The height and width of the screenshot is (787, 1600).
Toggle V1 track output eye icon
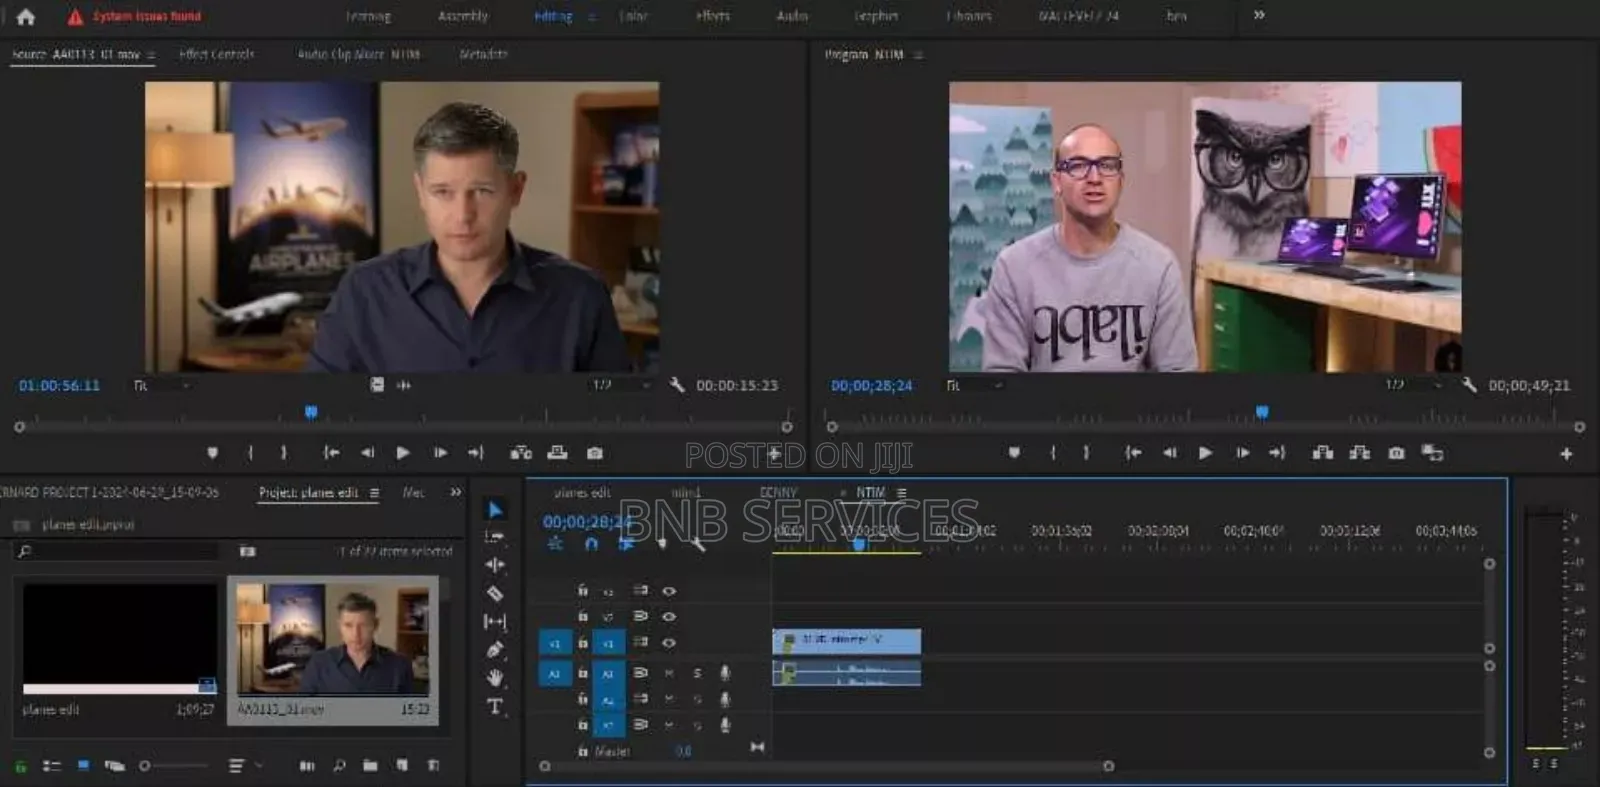click(x=669, y=643)
